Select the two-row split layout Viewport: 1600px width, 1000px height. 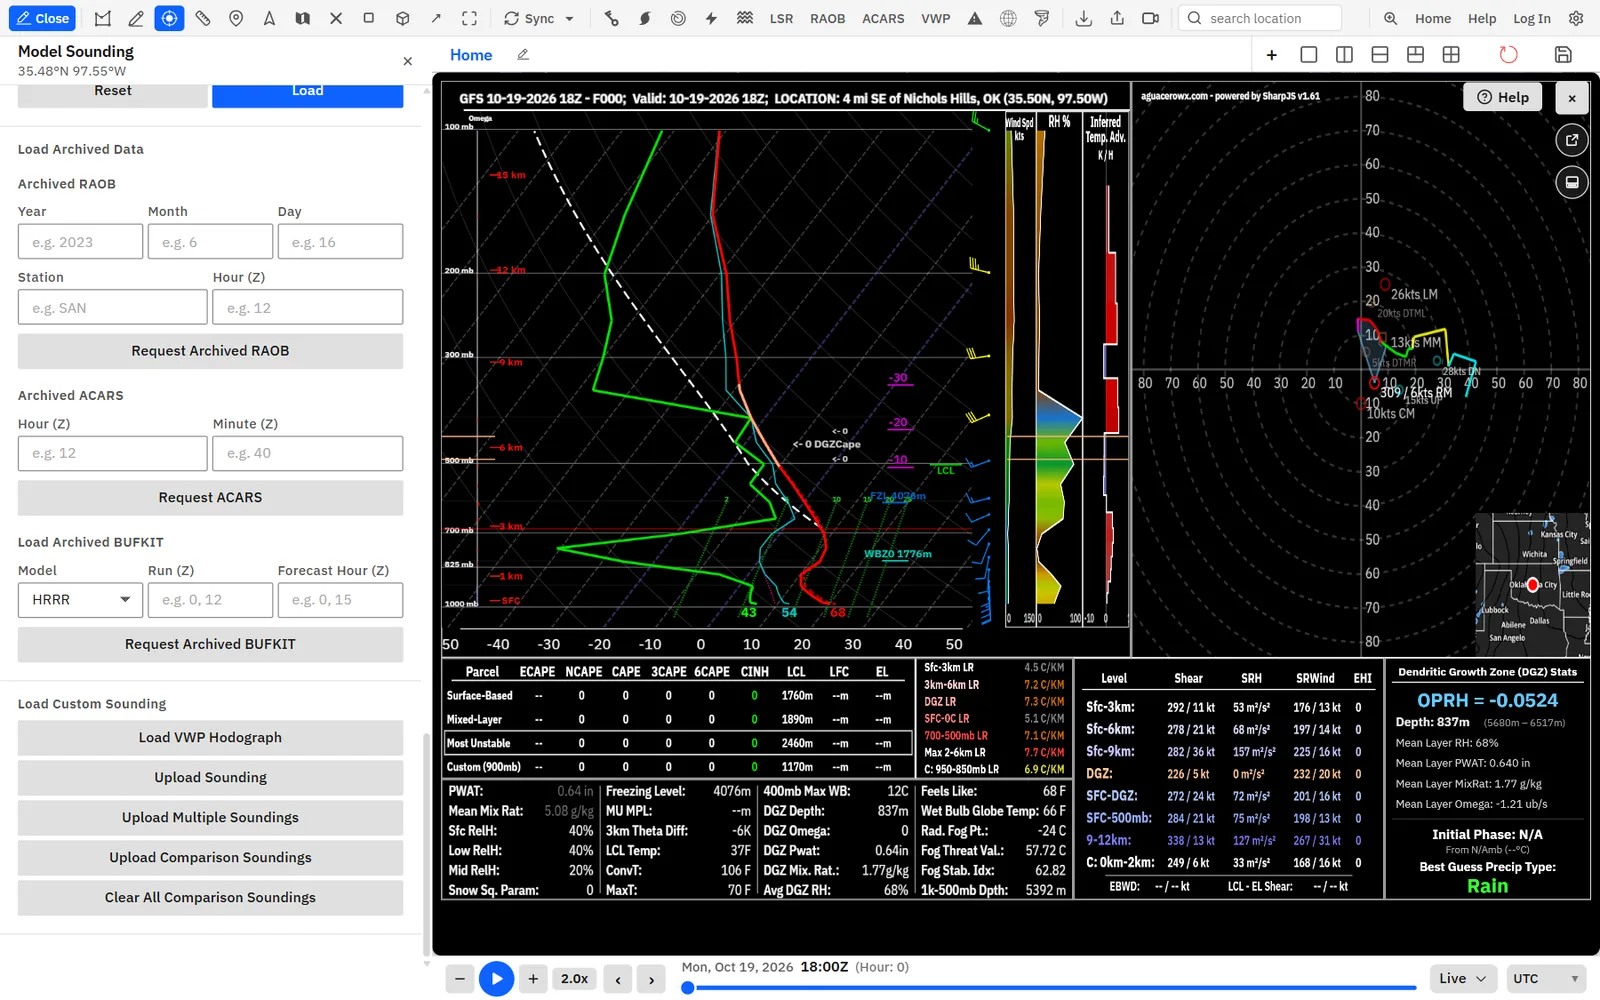[1380, 55]
